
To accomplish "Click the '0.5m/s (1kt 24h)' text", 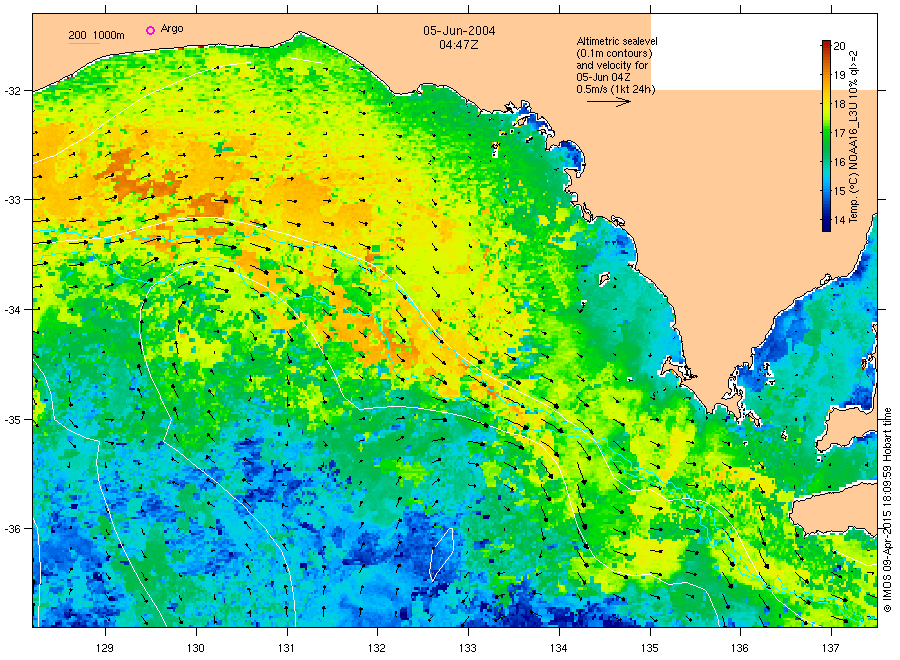I will tap(616, 89).
